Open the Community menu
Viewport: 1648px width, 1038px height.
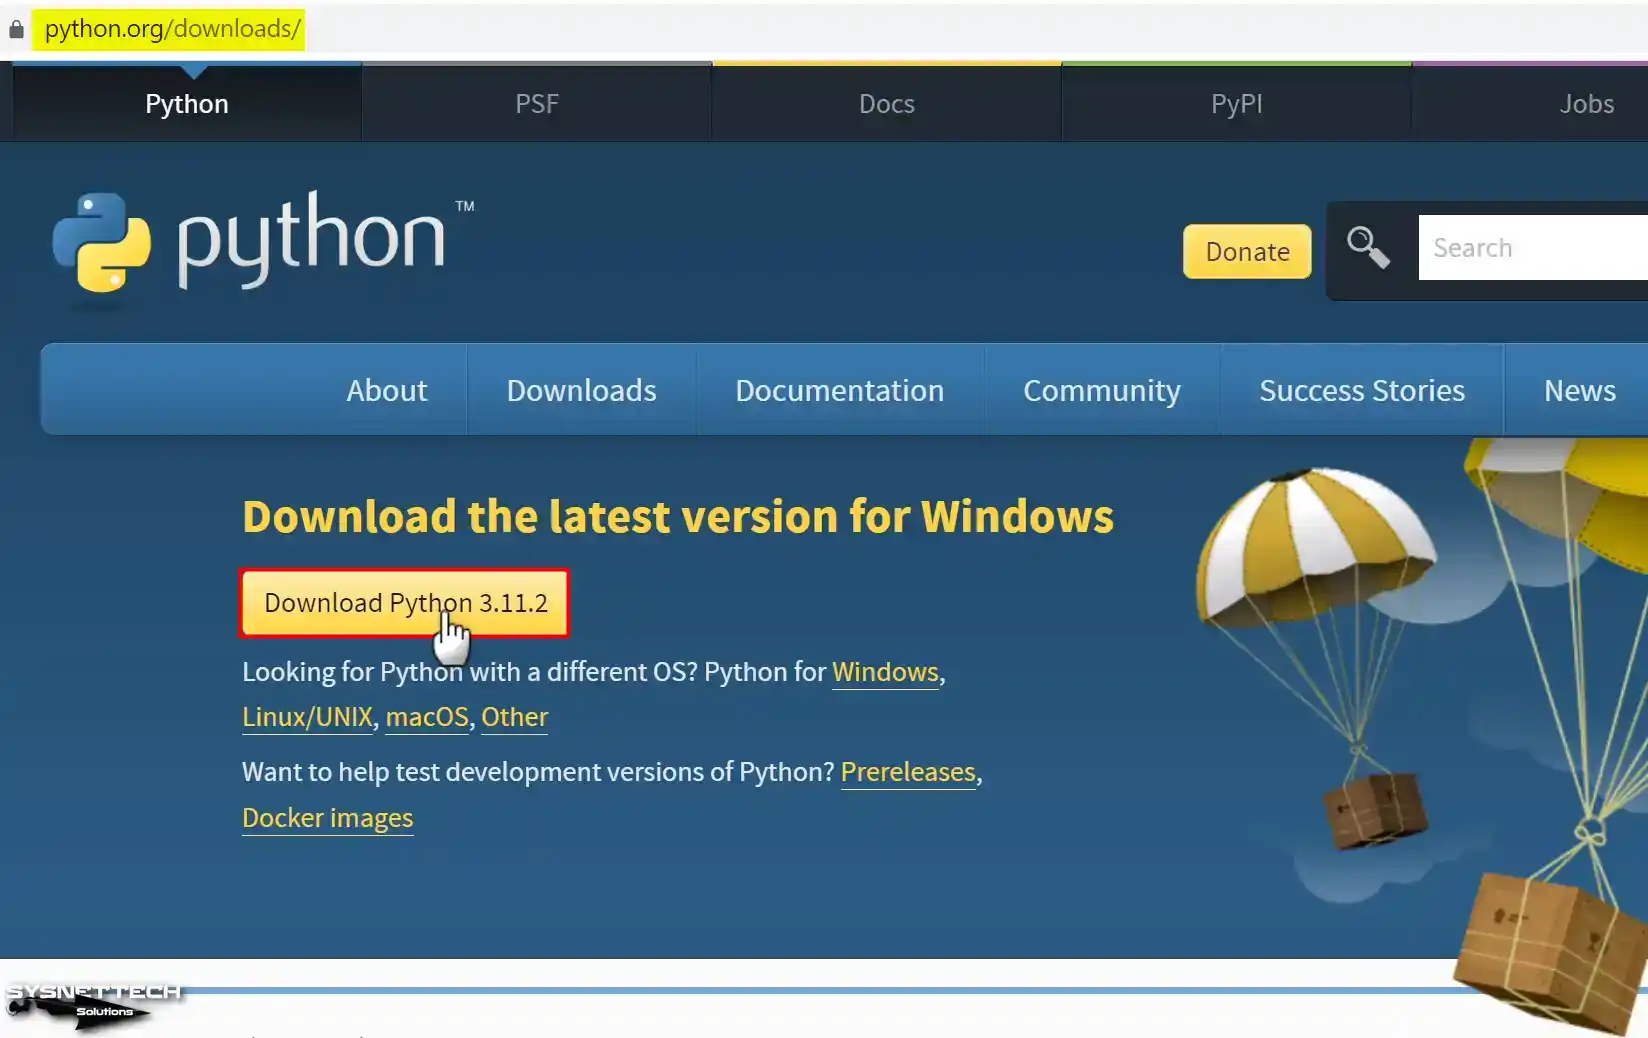click(x=1102, y=390)
